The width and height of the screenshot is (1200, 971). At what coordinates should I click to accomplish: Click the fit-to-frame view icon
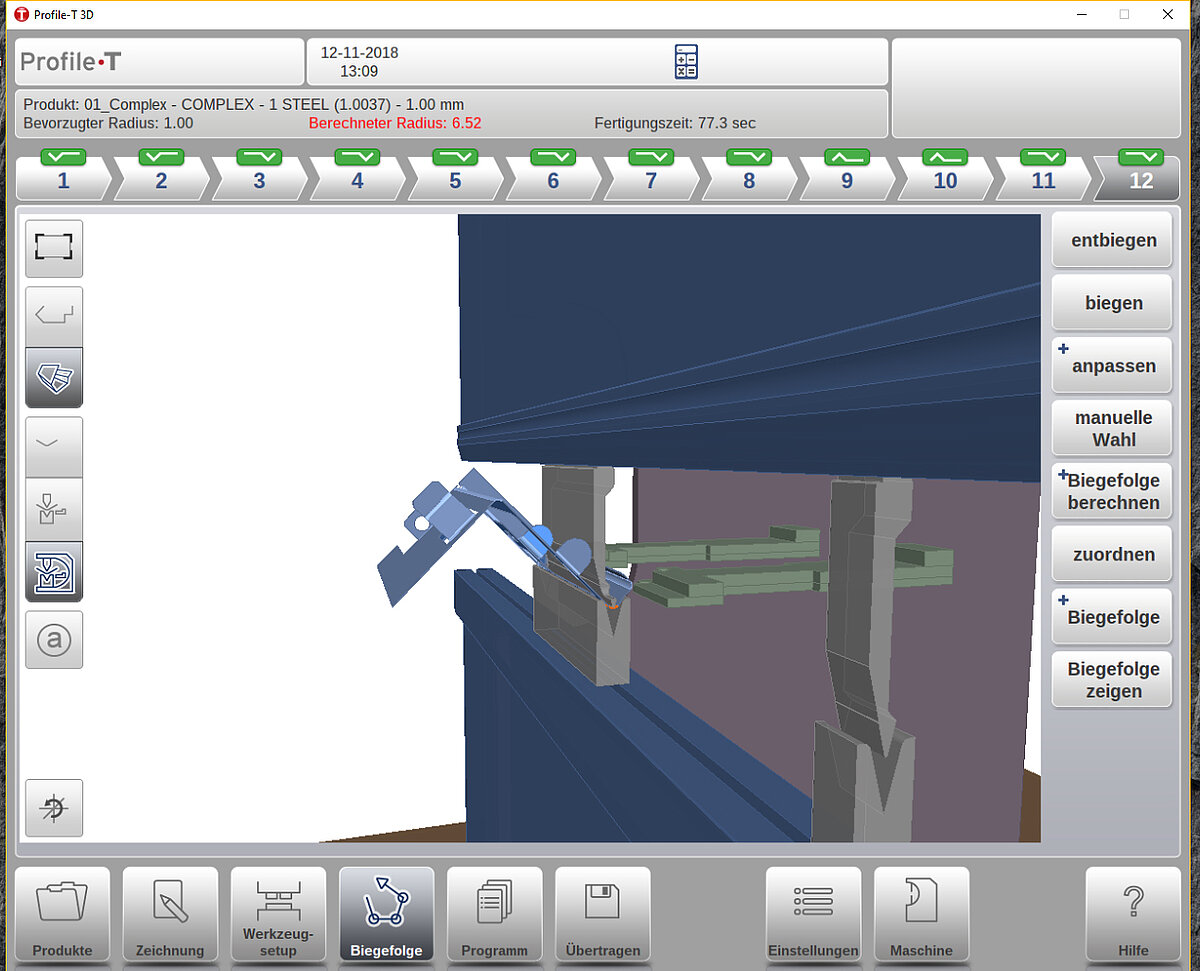tap(54, 248)
